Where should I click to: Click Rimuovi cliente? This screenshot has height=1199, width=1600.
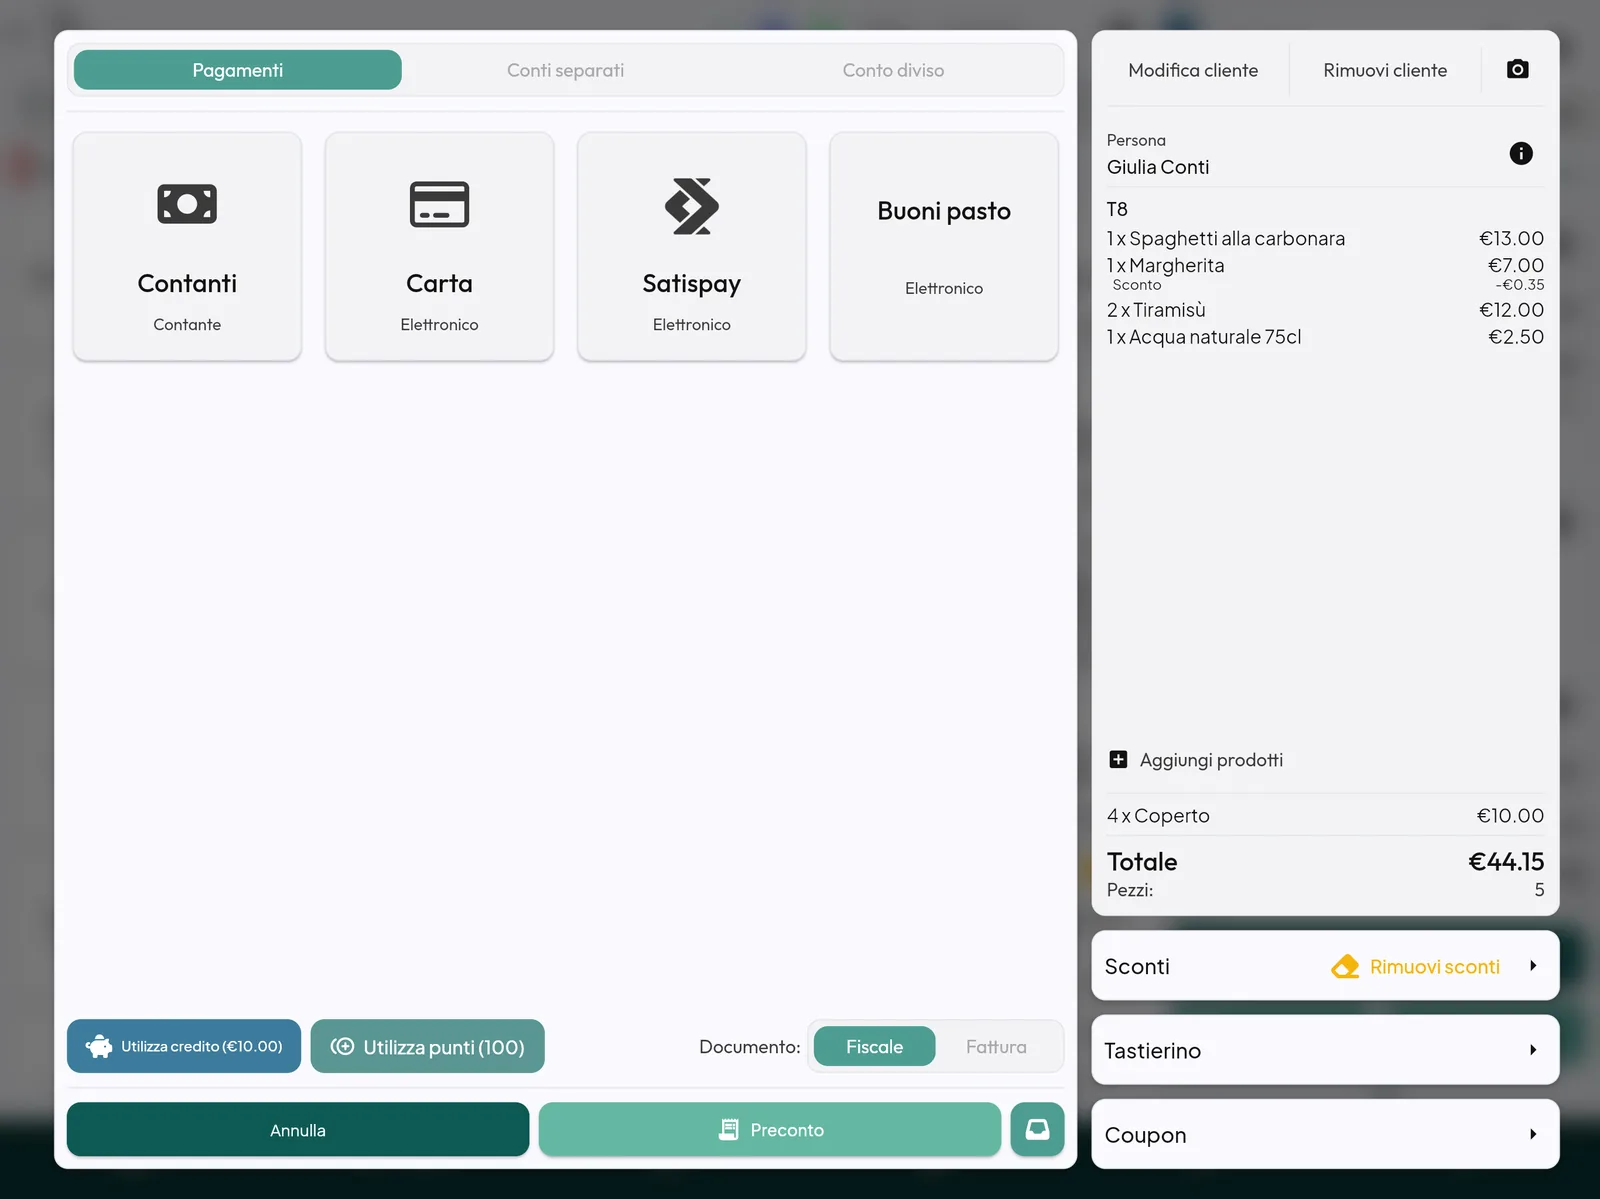(1385, 70)
